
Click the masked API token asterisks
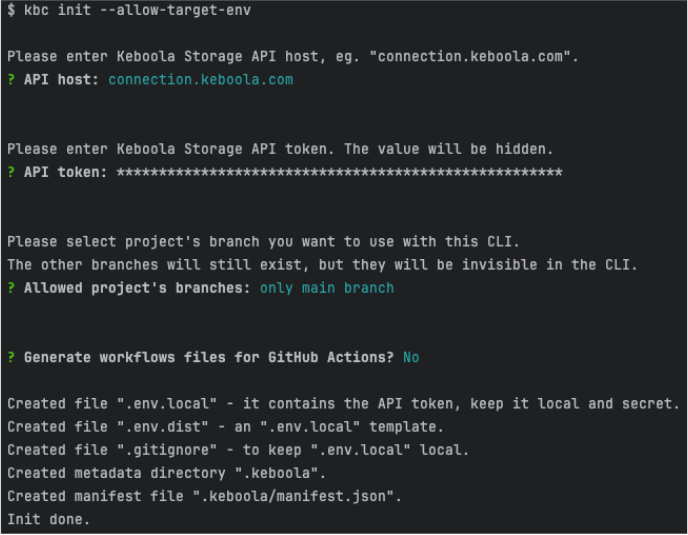click(339, 172)
